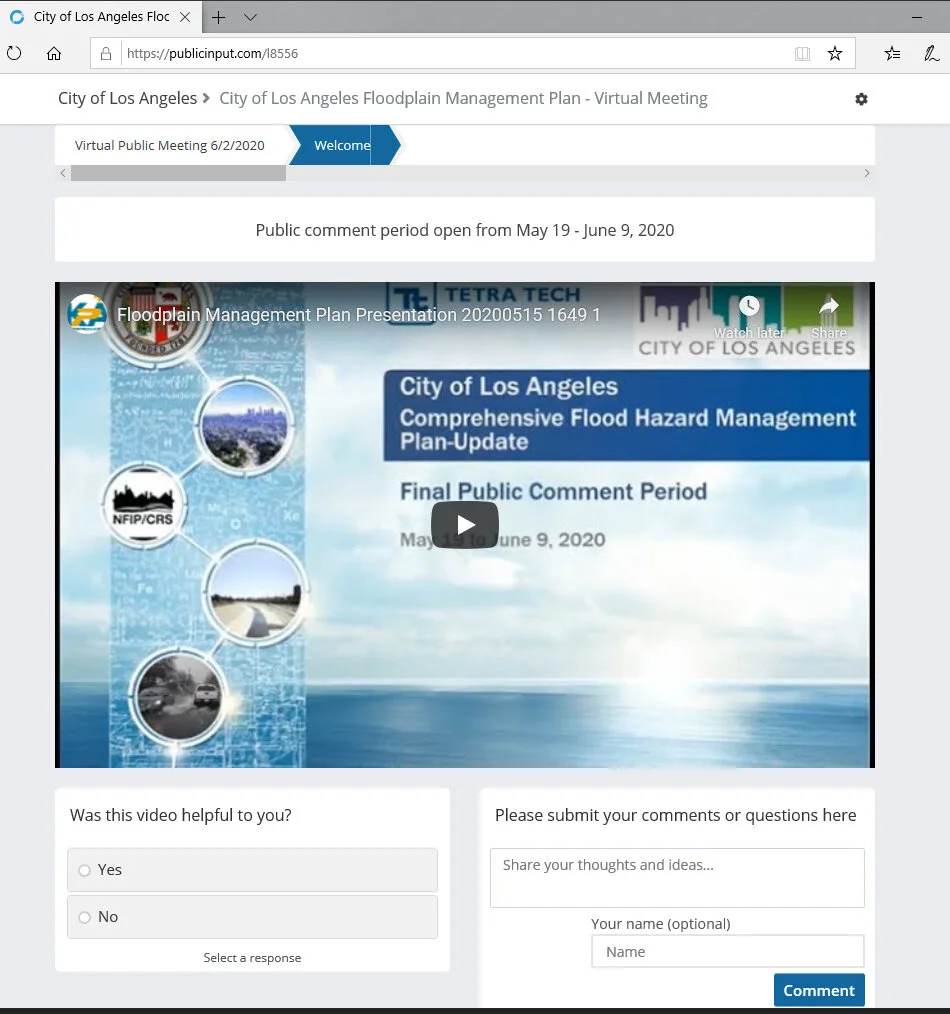Click the step bar left scroll arrow
The width and height of the screenshot is (950, 1014).
tap(63, 173)
